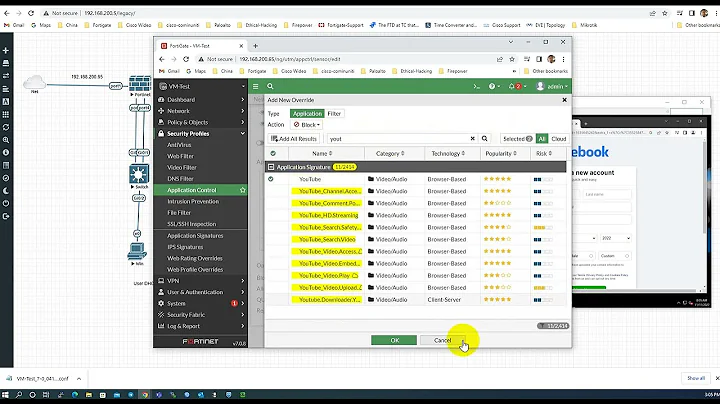Viewport: 720px width, 404px height.
Task: Click the EVE-NG sidebar add object icon
Action: (6, 50)
